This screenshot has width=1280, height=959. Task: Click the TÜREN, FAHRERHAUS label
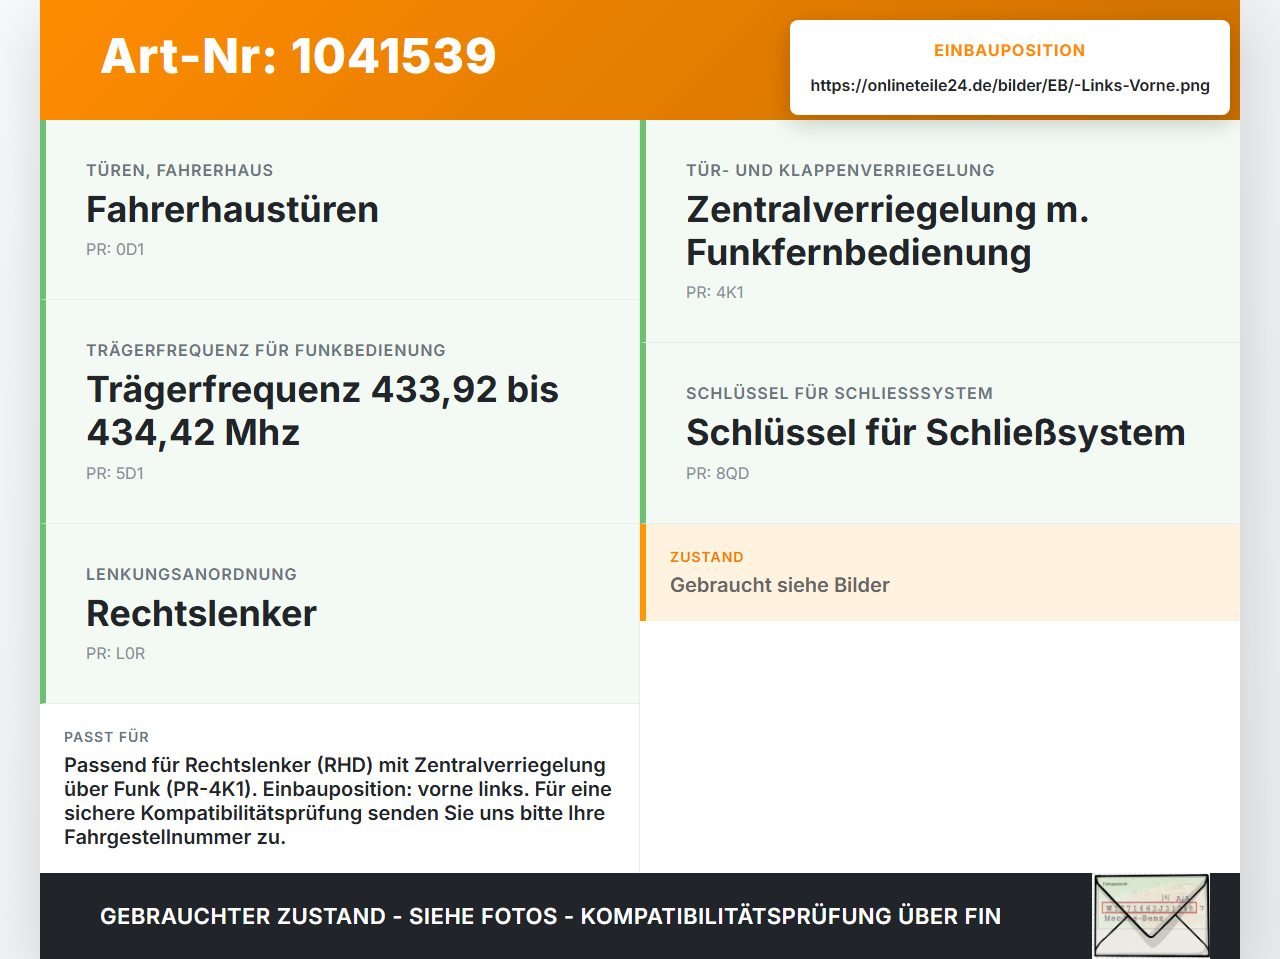pyautogui.click(x=180, y=170)
